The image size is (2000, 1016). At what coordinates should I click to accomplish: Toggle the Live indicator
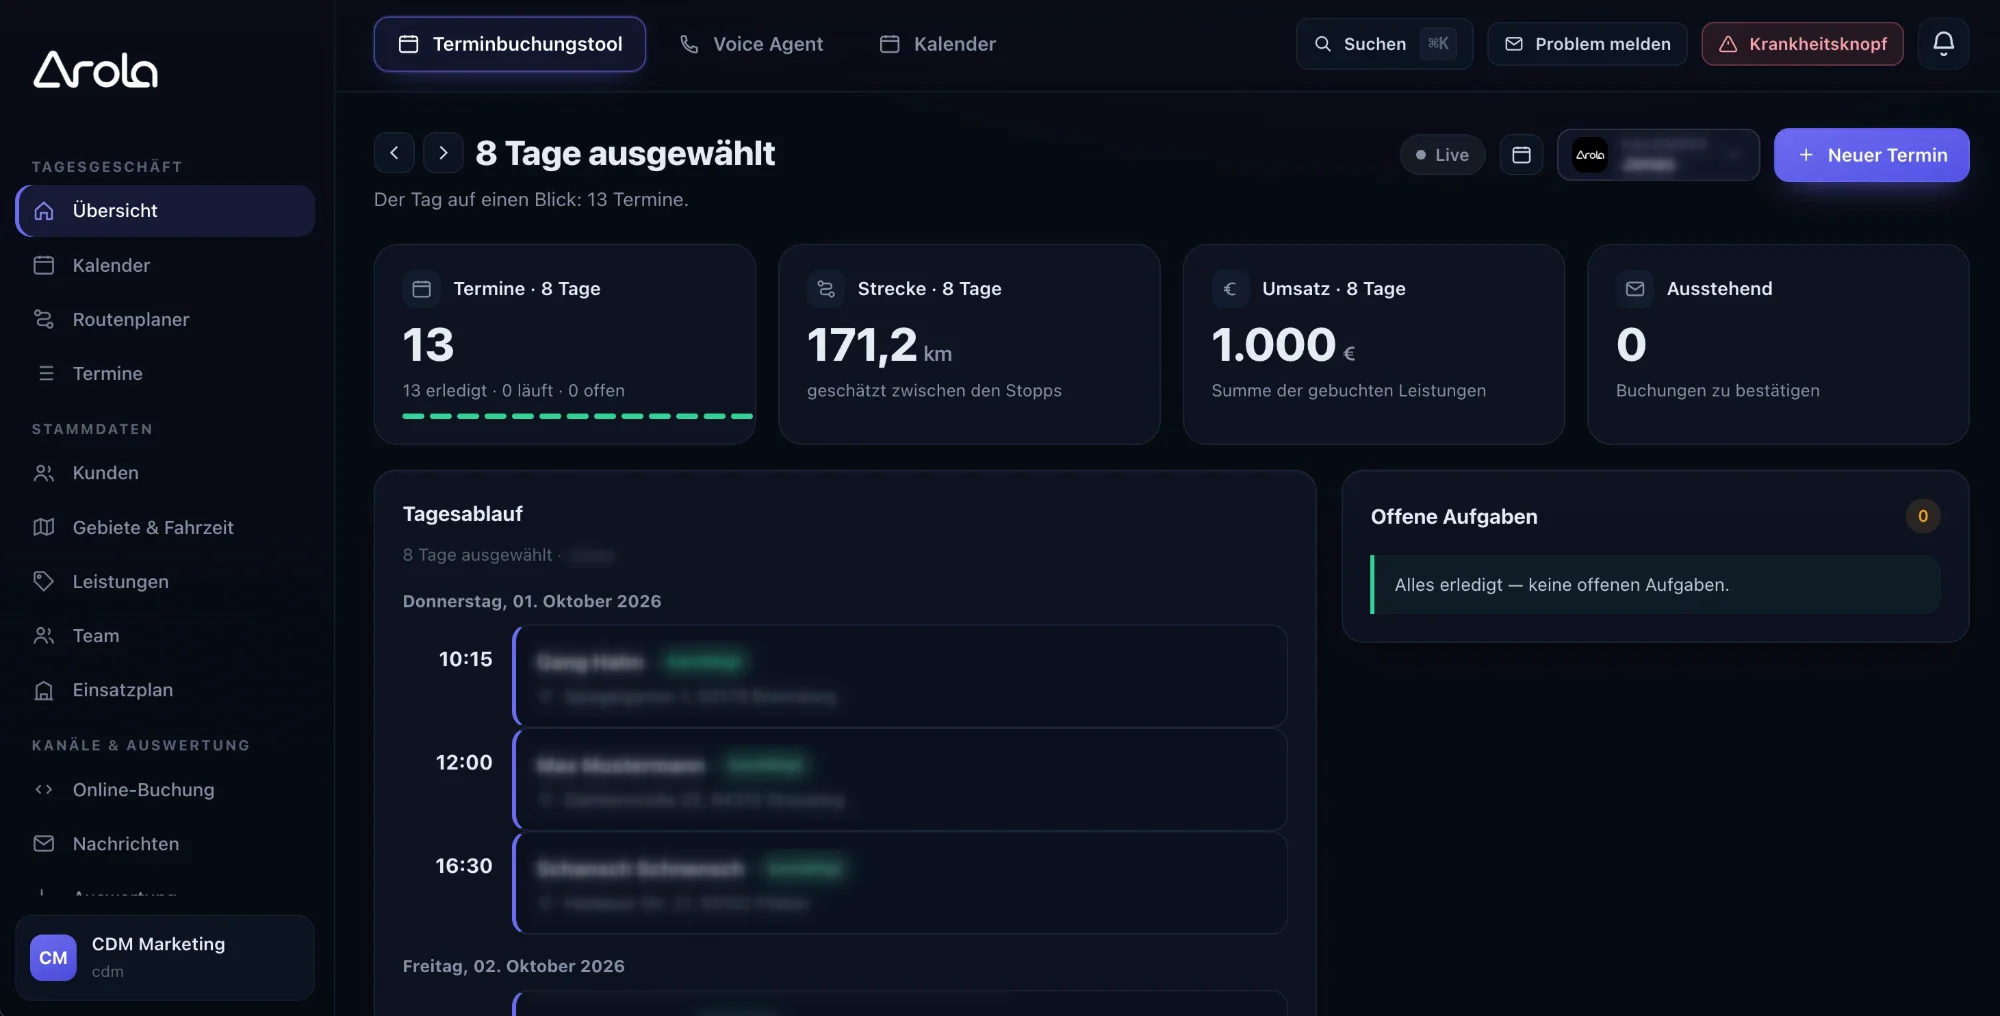pyautogui.click(x=1442, y=155)
